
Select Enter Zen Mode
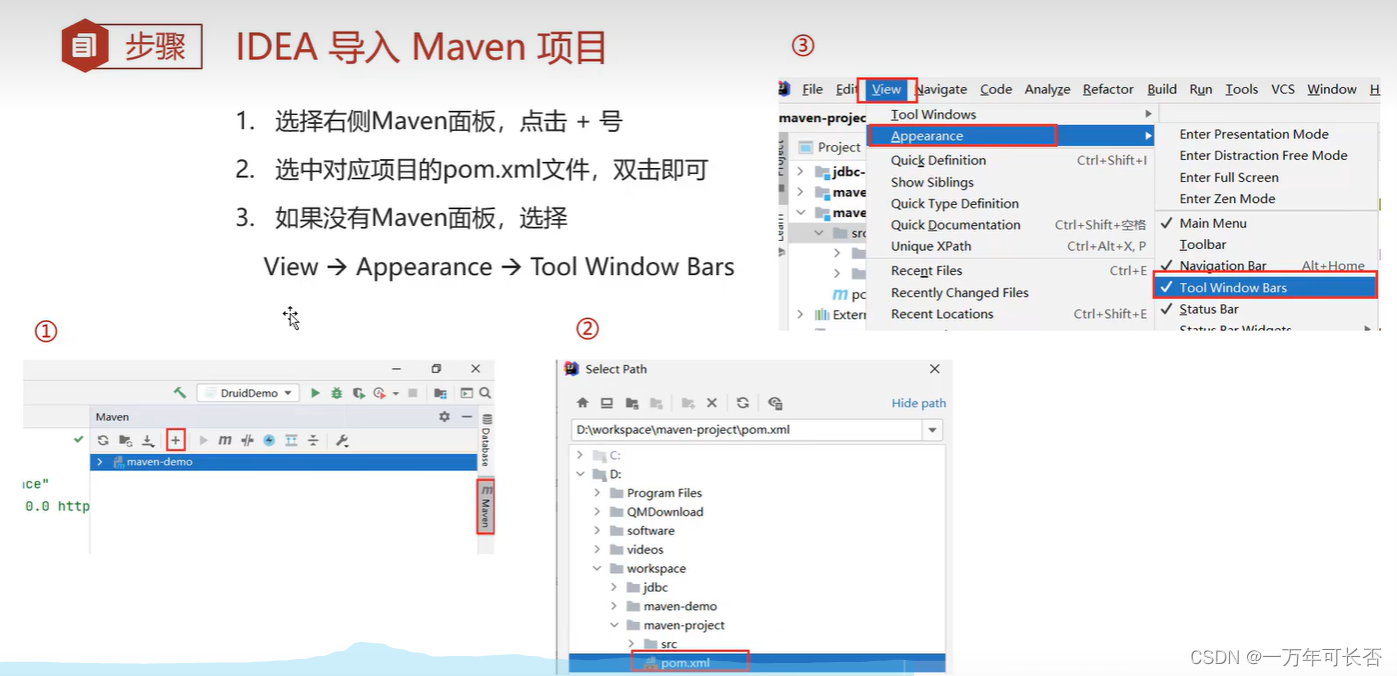[1227, 199]
